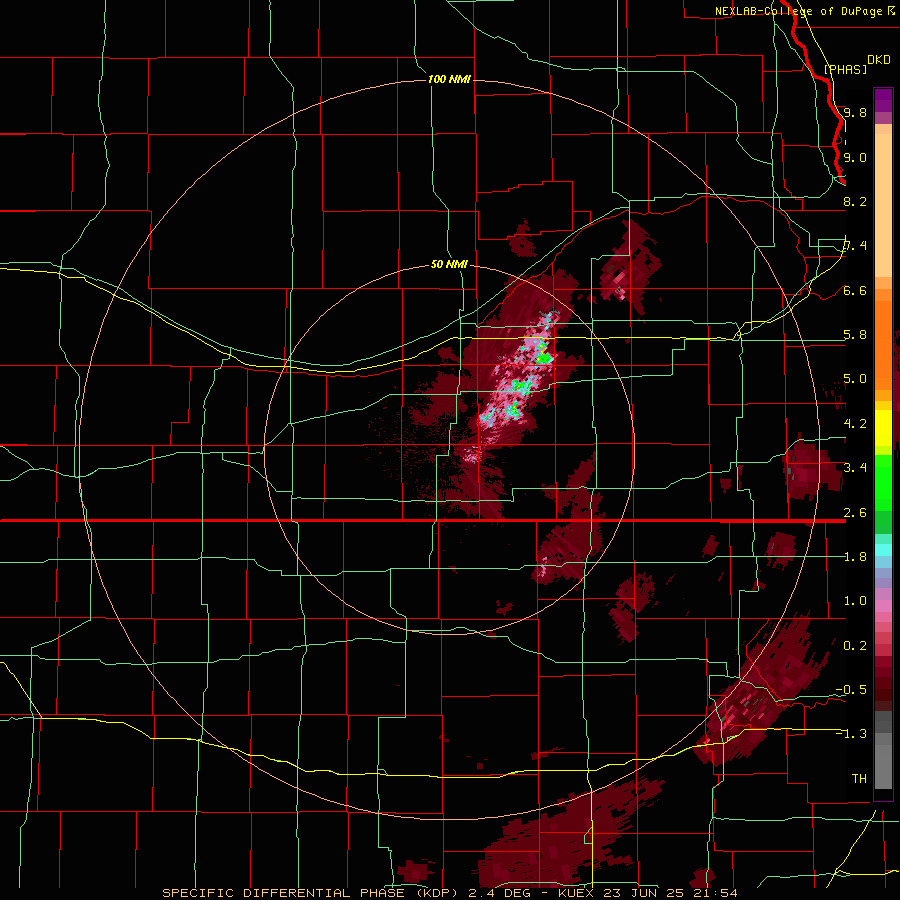The height and width of the screenshot is (900, 900).
Task: Pick the orange segment of the color bar
Action: click(883, 344)
